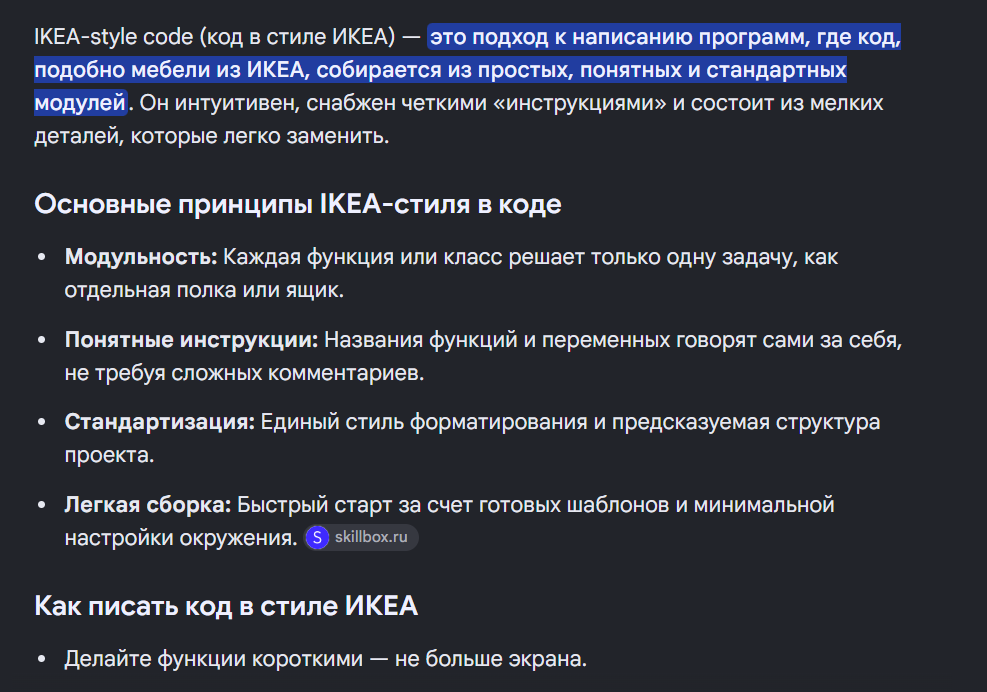The height and width of the screenshot is (692, 987).
Task: Click the text 'IKEA-style code' at the start
Action: tap(114, 37)
